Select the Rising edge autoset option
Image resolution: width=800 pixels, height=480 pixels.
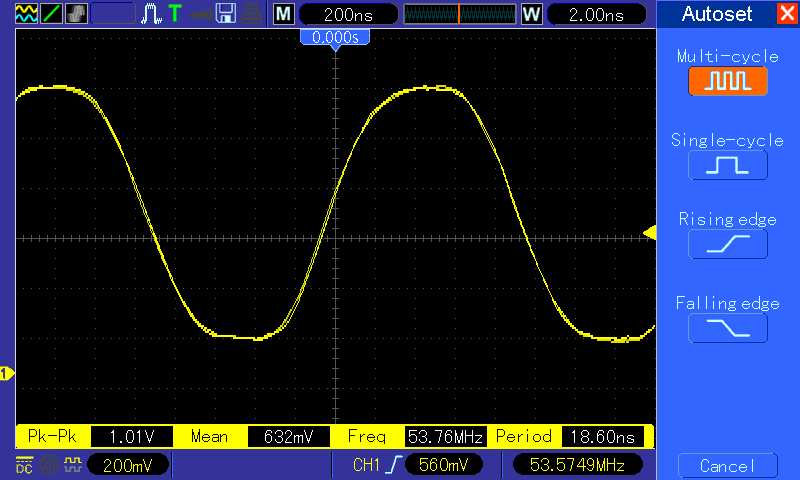pyautogui.click(x=728, y=244)
